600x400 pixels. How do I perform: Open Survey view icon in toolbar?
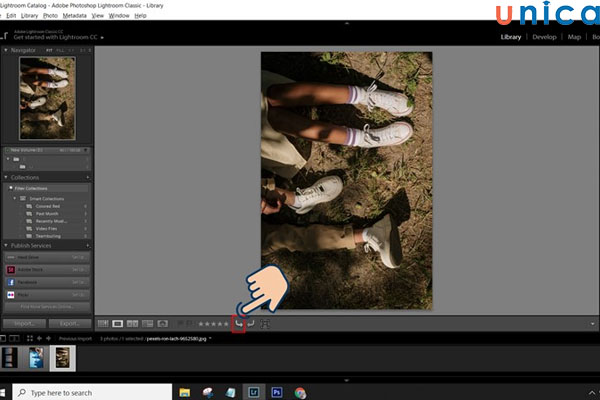[147, 324]
